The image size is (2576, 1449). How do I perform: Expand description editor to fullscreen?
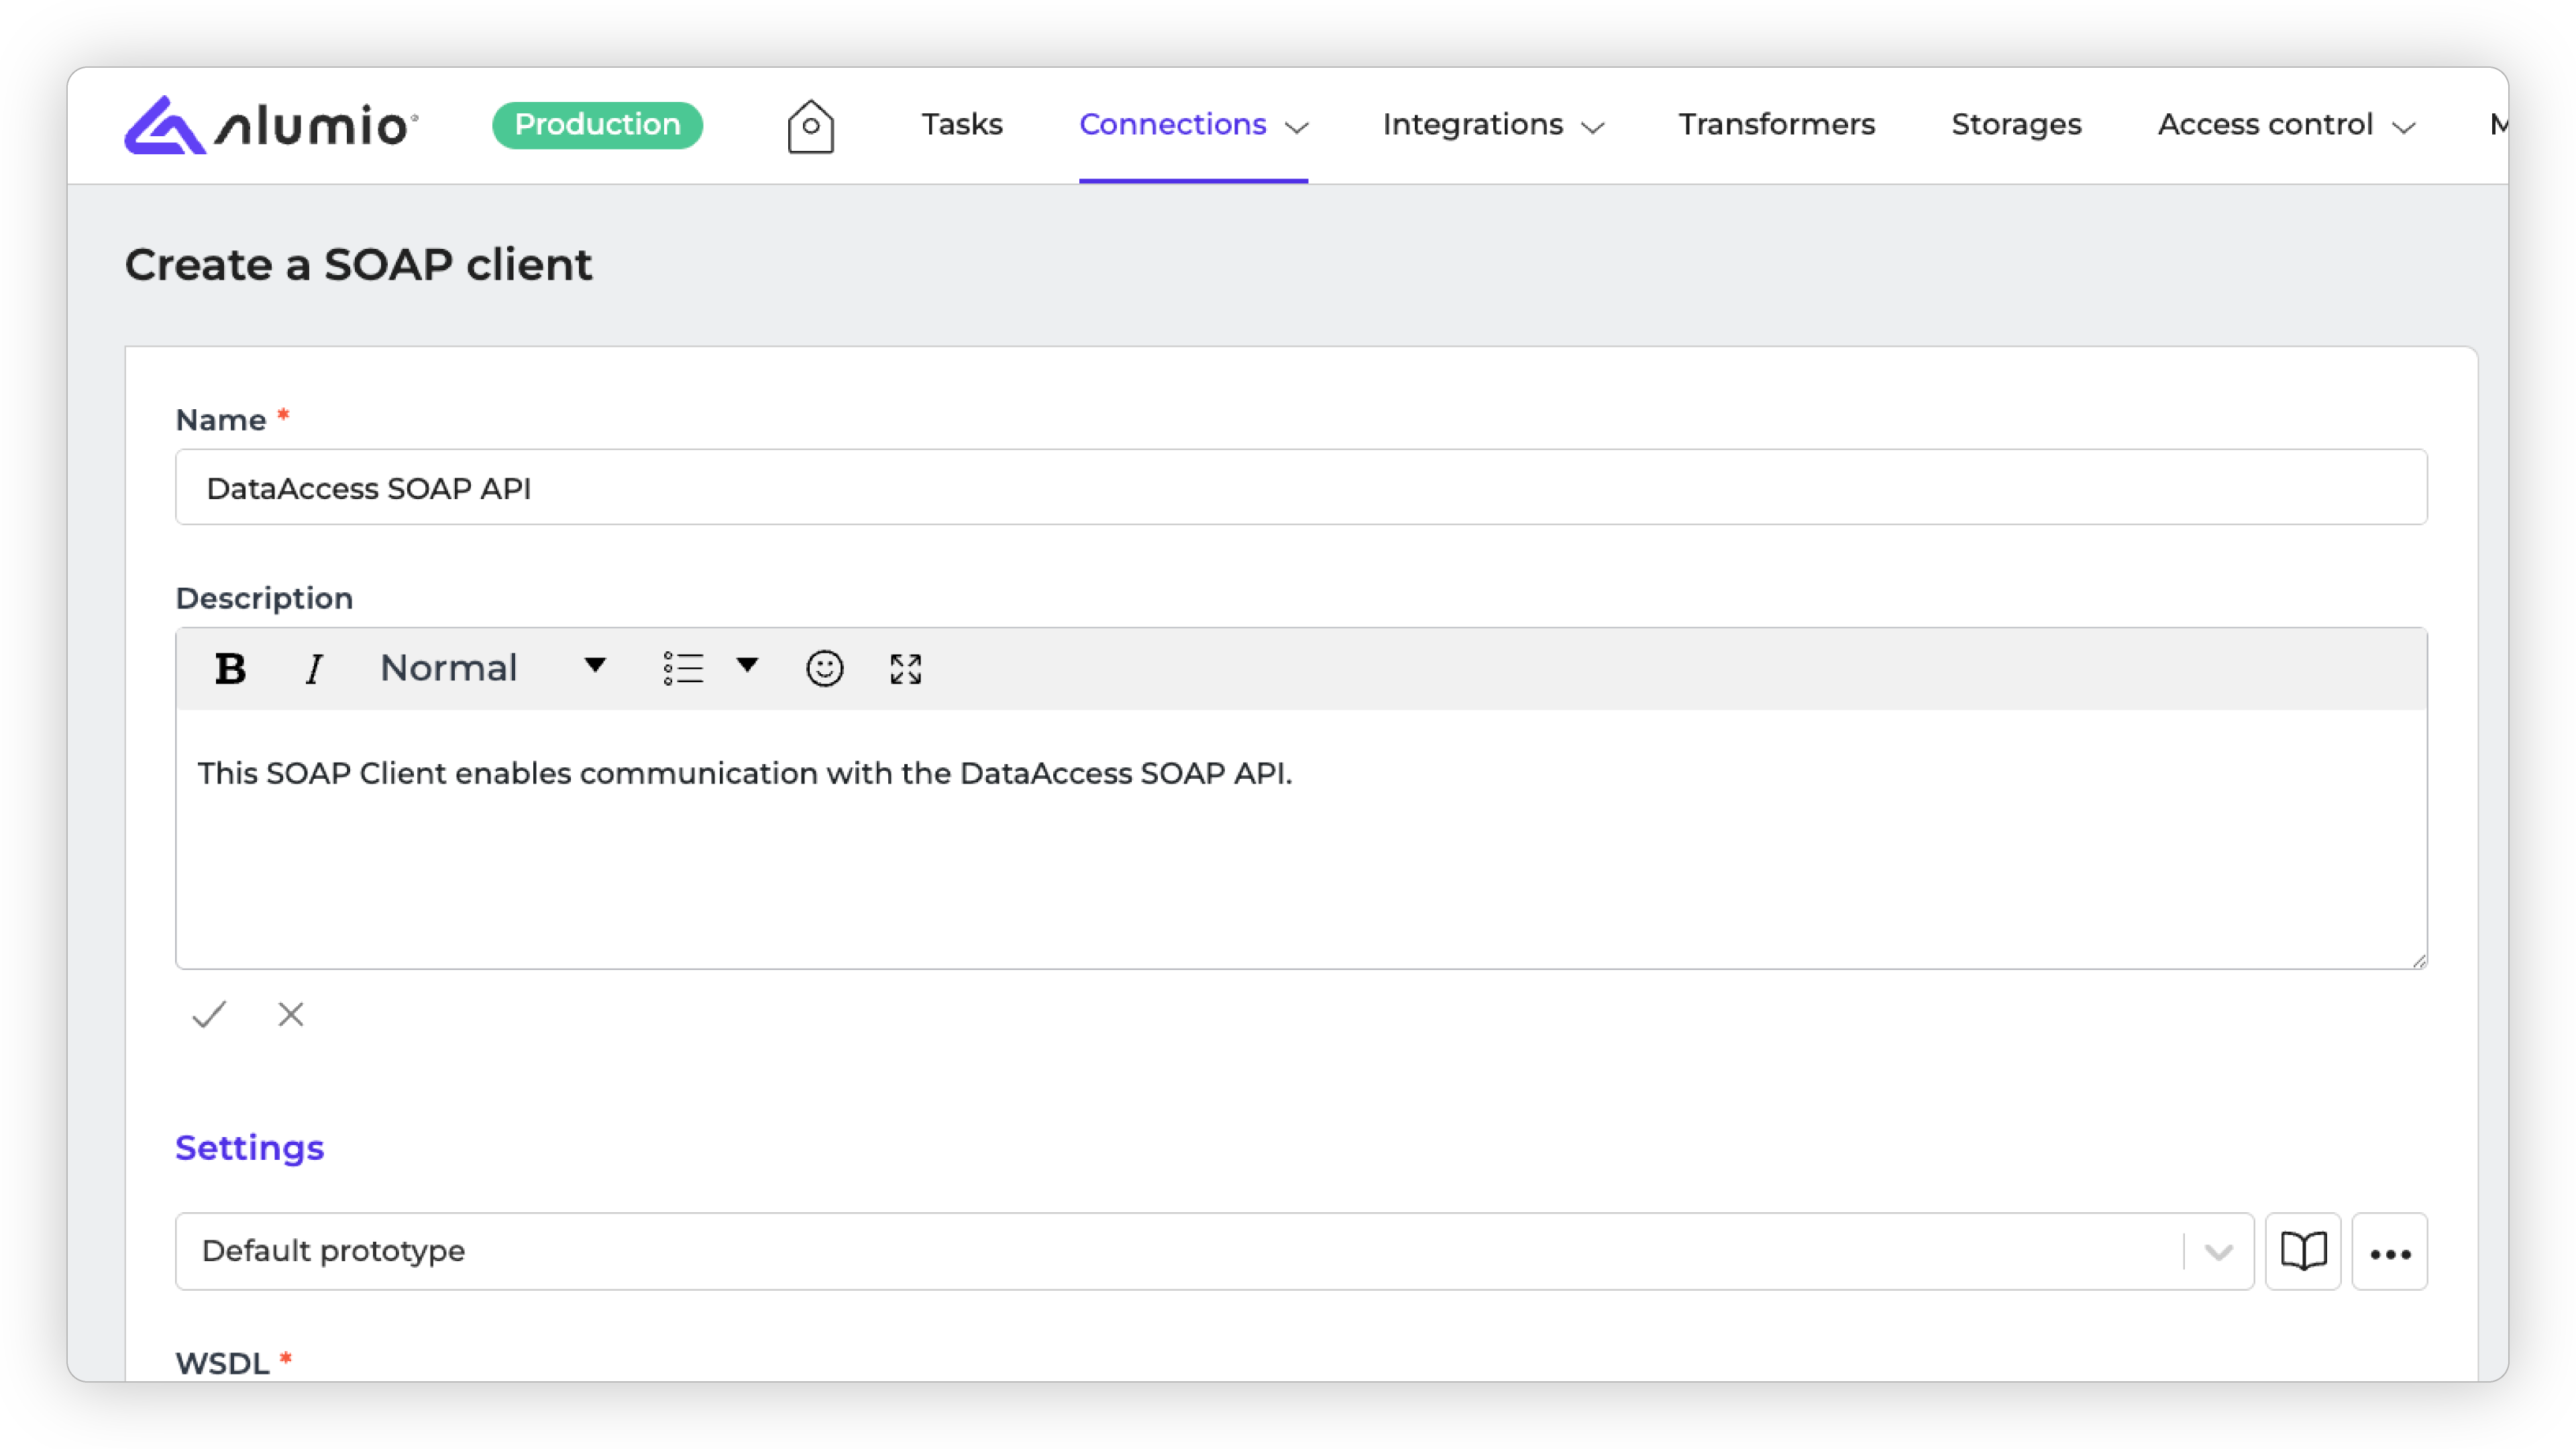(905, 668)
